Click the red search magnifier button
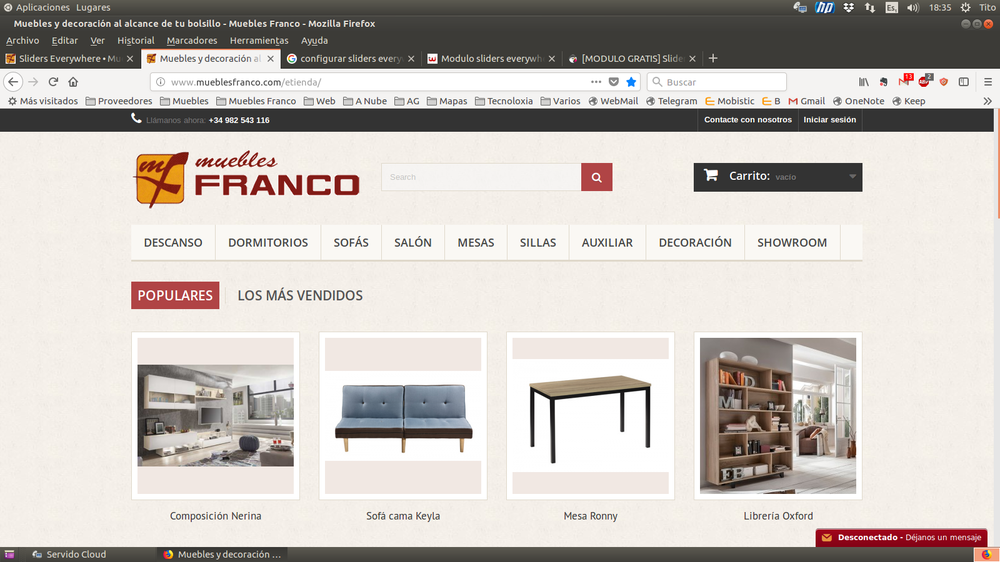The height and width of the screenshot is (562, 1000). [x=596, y=177]
